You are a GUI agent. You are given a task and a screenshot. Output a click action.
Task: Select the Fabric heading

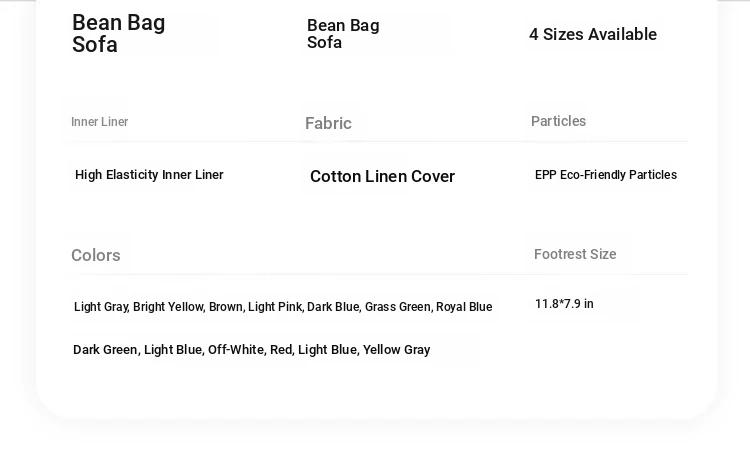coord(328,124)
